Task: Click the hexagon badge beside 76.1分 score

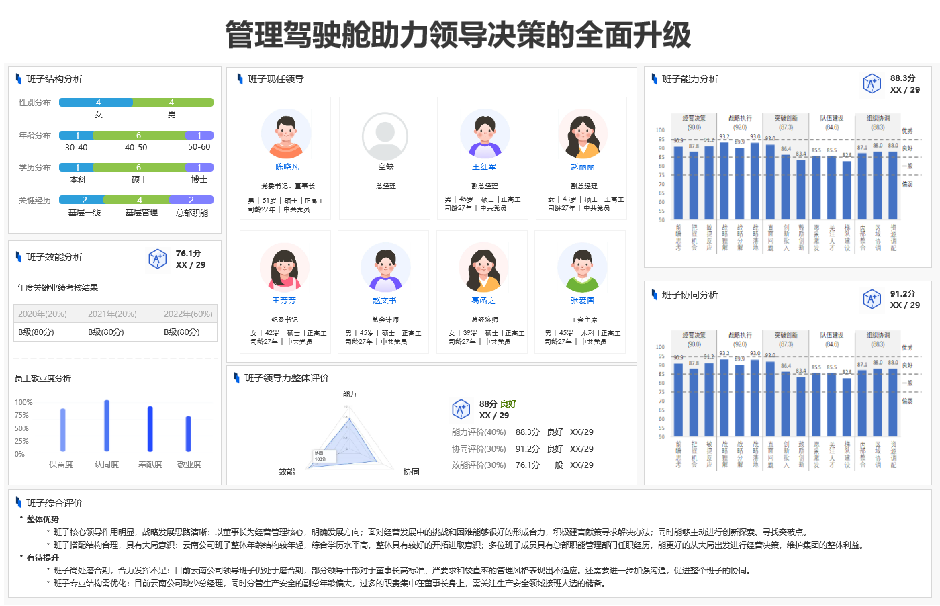Action: click(157, 259)
